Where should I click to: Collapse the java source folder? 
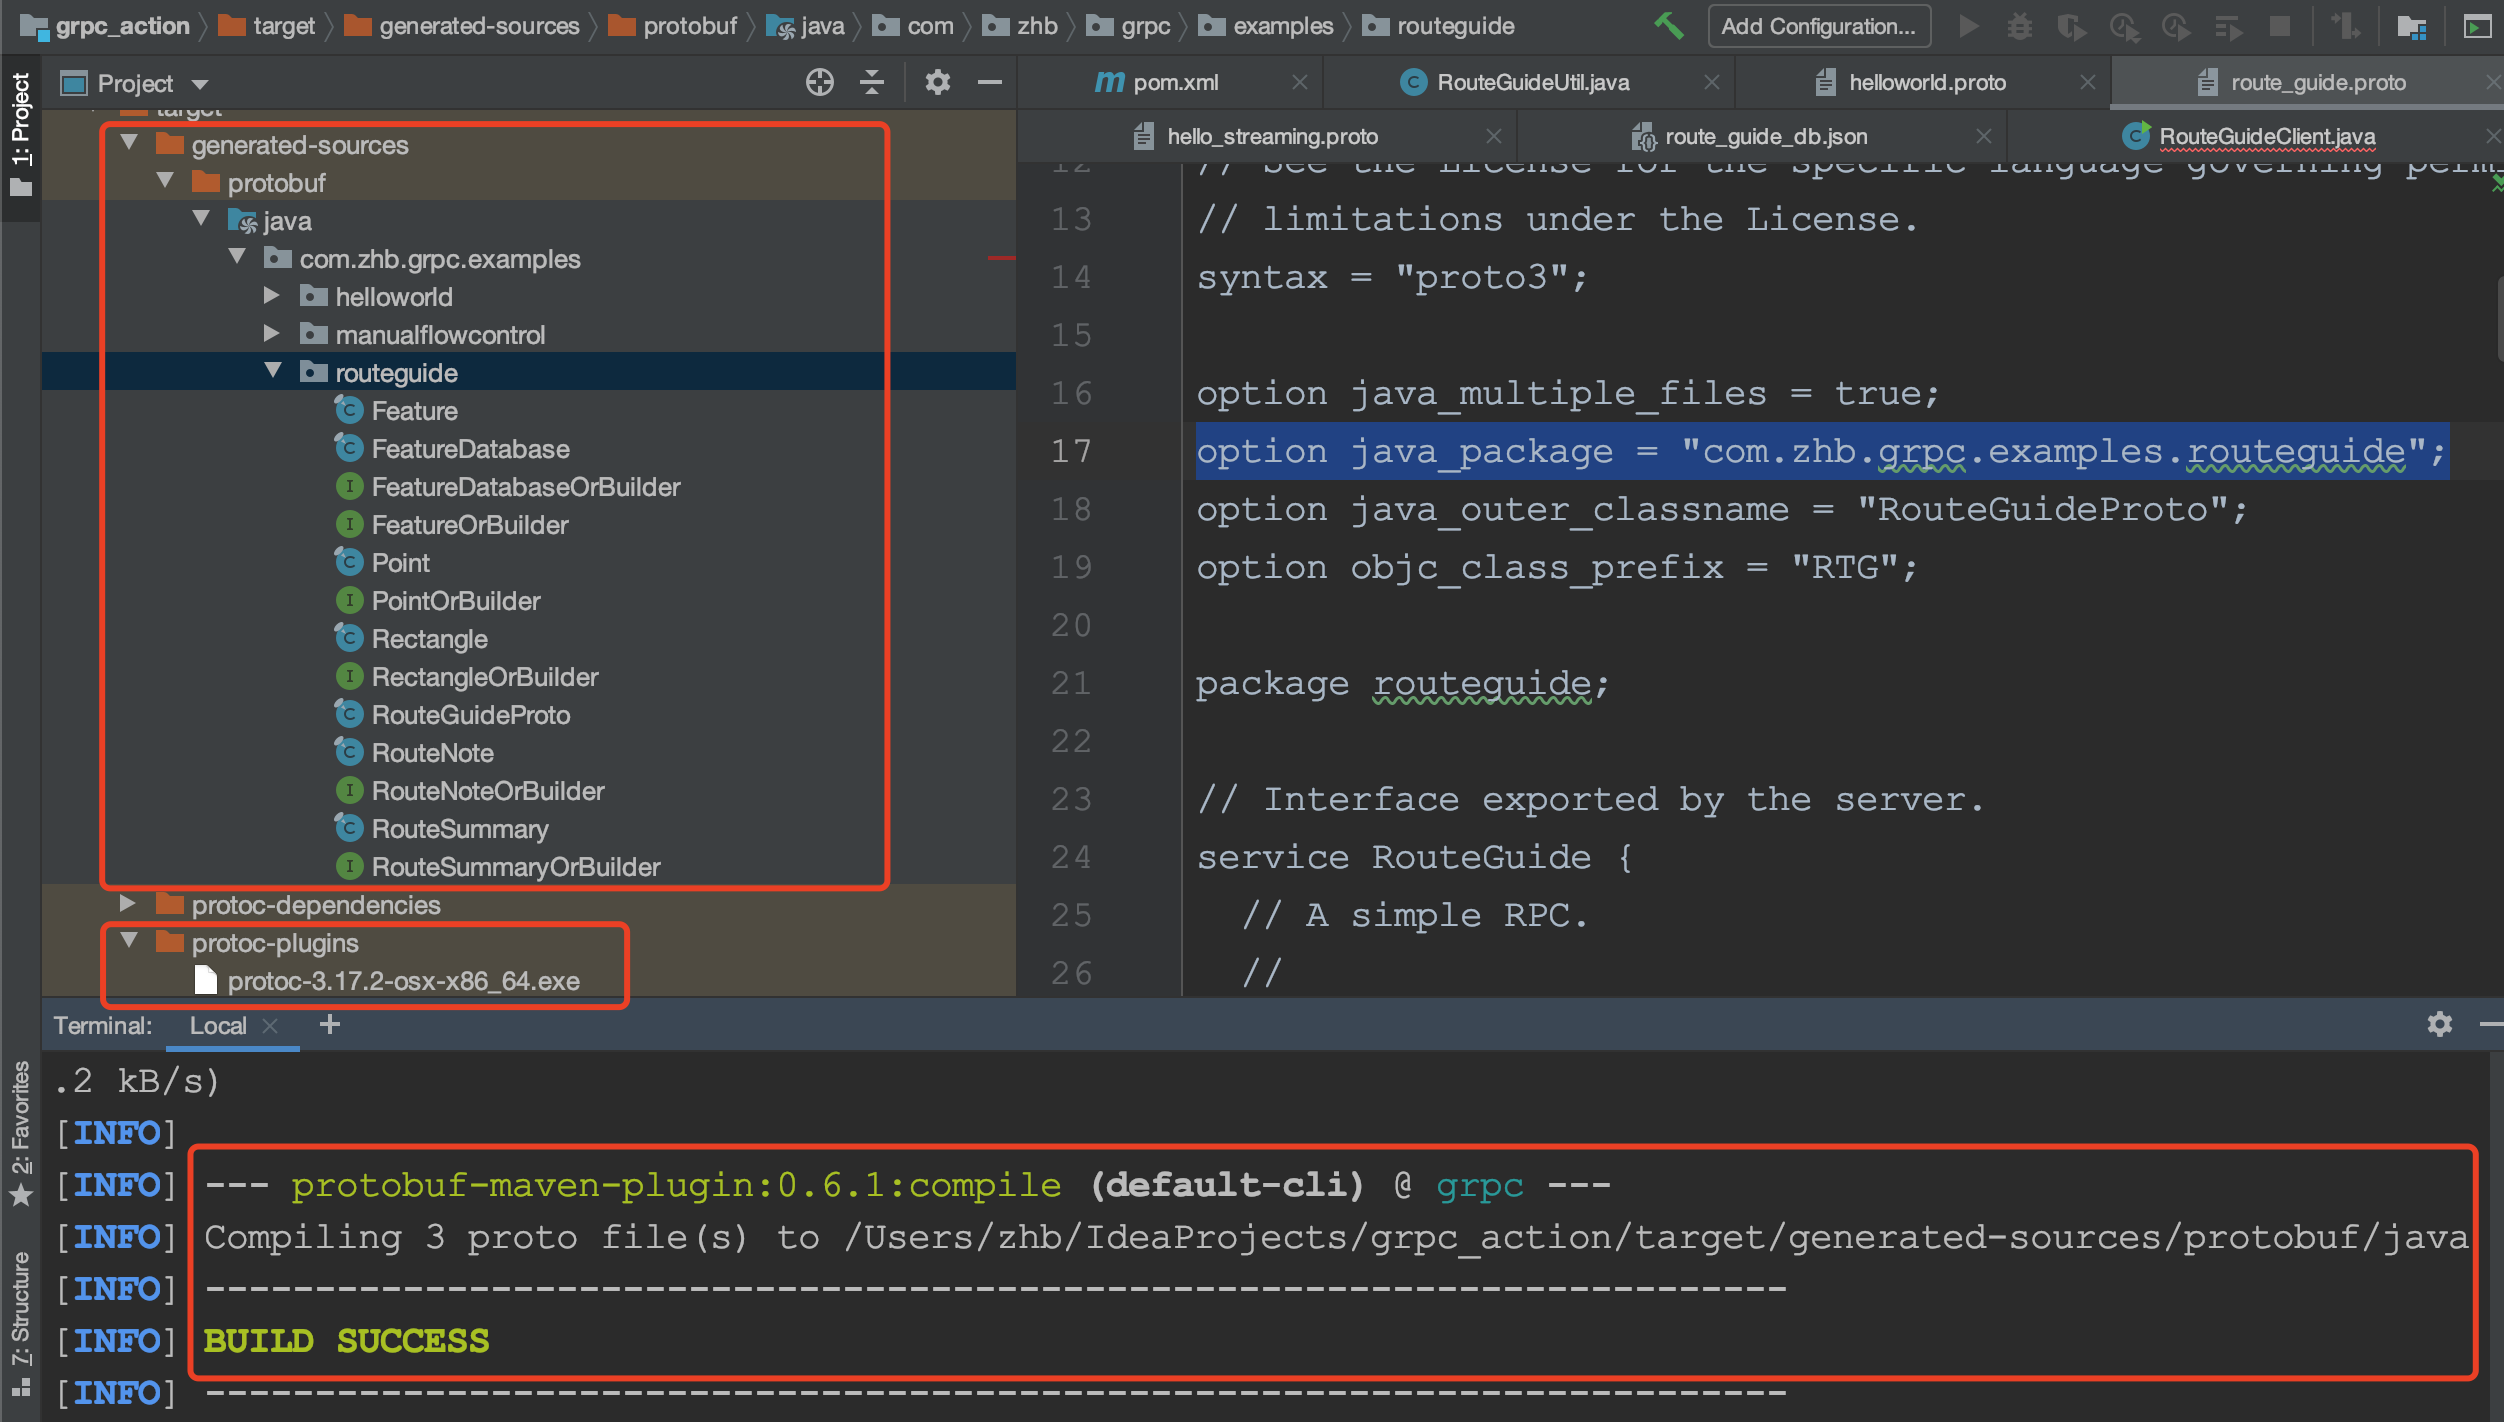click(x=201, y=219)
